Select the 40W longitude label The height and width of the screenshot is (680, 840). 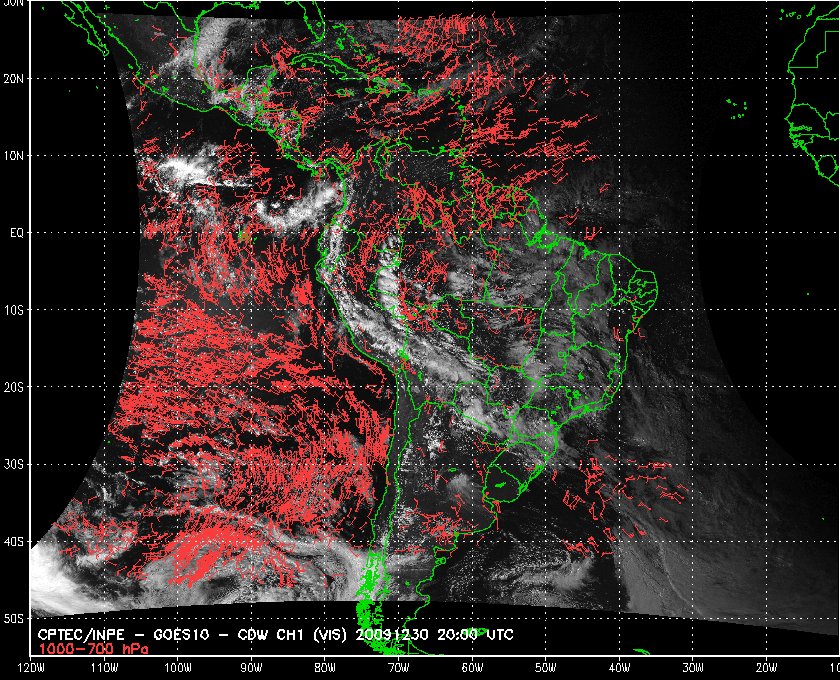click(619, 668)
